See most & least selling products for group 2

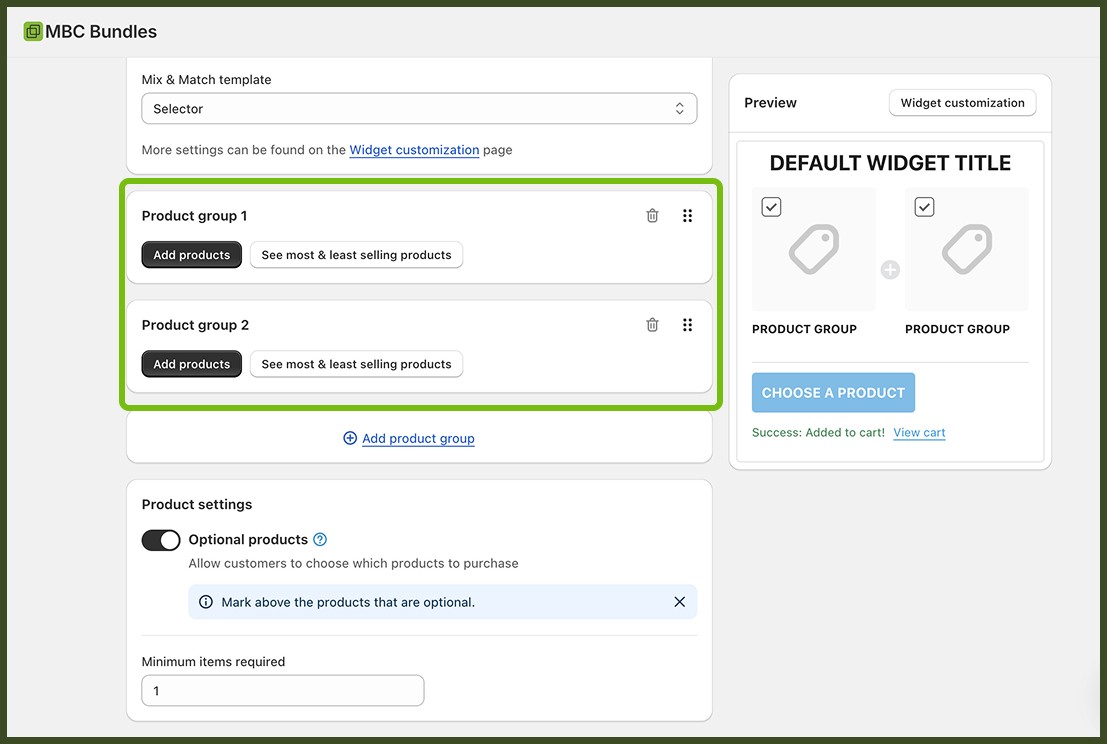click(x=356, y=364)
